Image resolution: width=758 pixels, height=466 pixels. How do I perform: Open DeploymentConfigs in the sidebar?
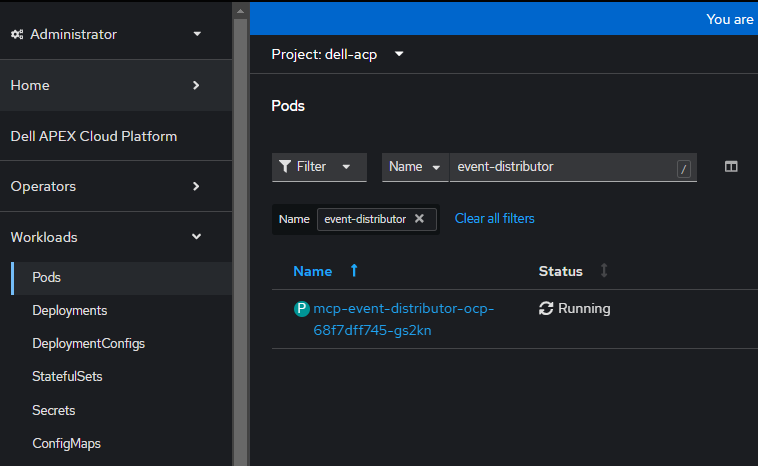[x=88, y=344]
